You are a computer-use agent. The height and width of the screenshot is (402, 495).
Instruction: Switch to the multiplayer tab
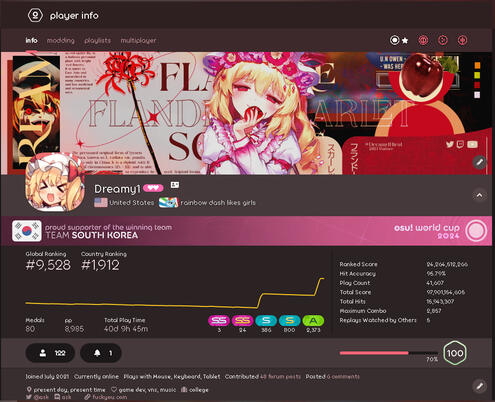click(138, 40)
